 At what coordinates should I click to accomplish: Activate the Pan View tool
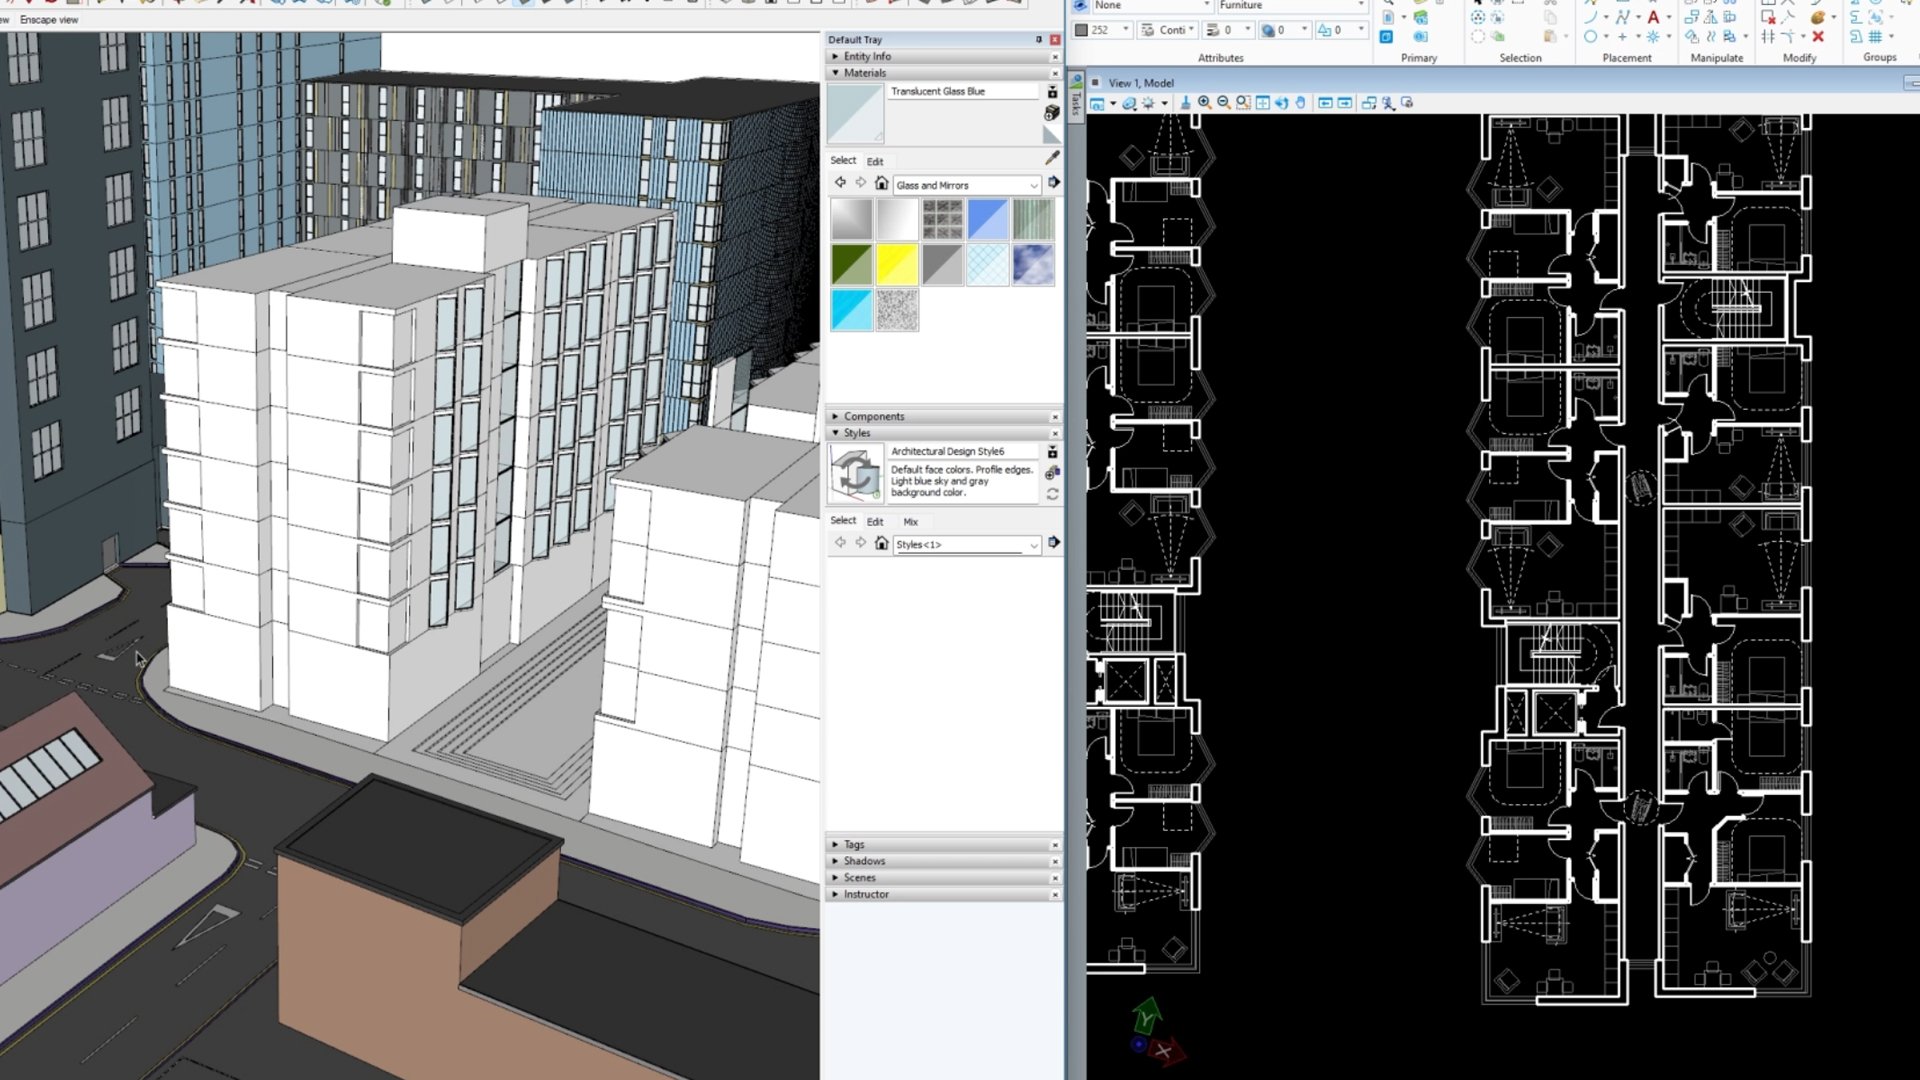point(1301,102)
